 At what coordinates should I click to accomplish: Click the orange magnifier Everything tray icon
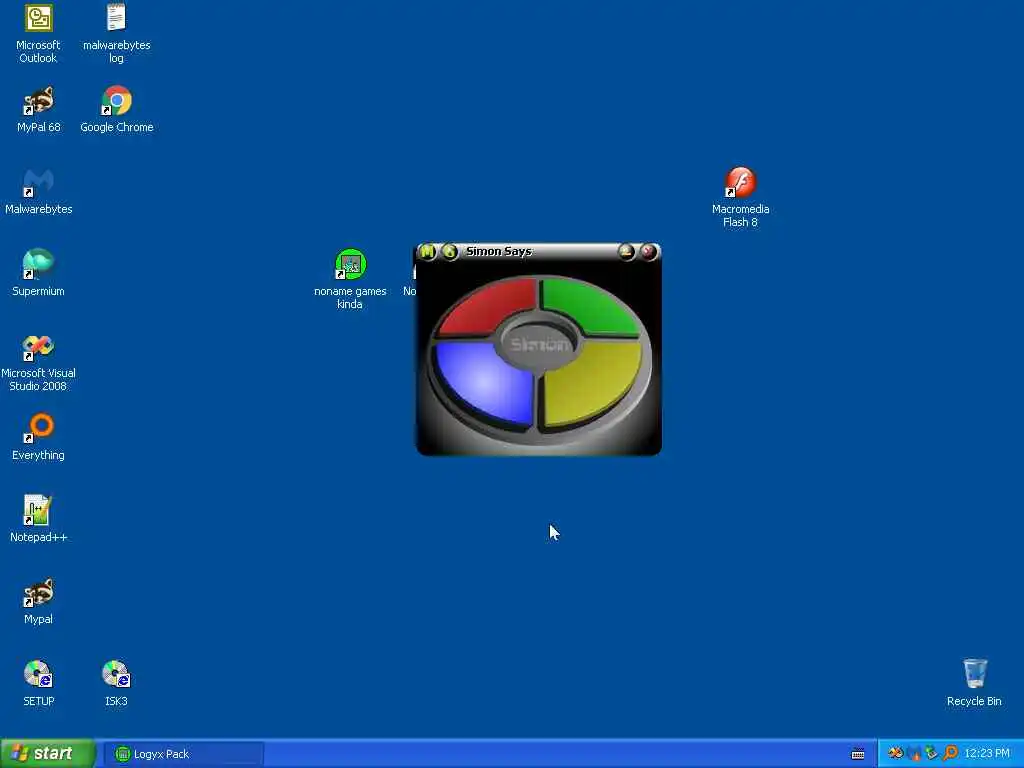click(x=950, y=754)
